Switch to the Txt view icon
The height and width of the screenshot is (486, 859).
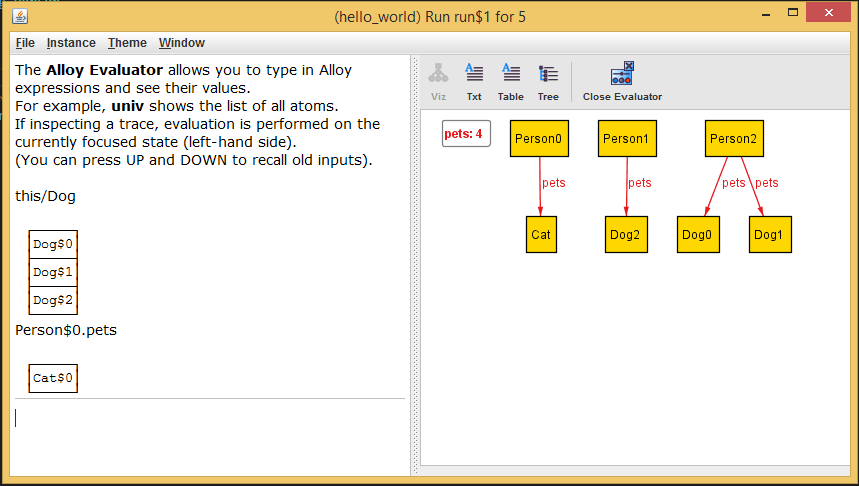(x=474, y=82)
